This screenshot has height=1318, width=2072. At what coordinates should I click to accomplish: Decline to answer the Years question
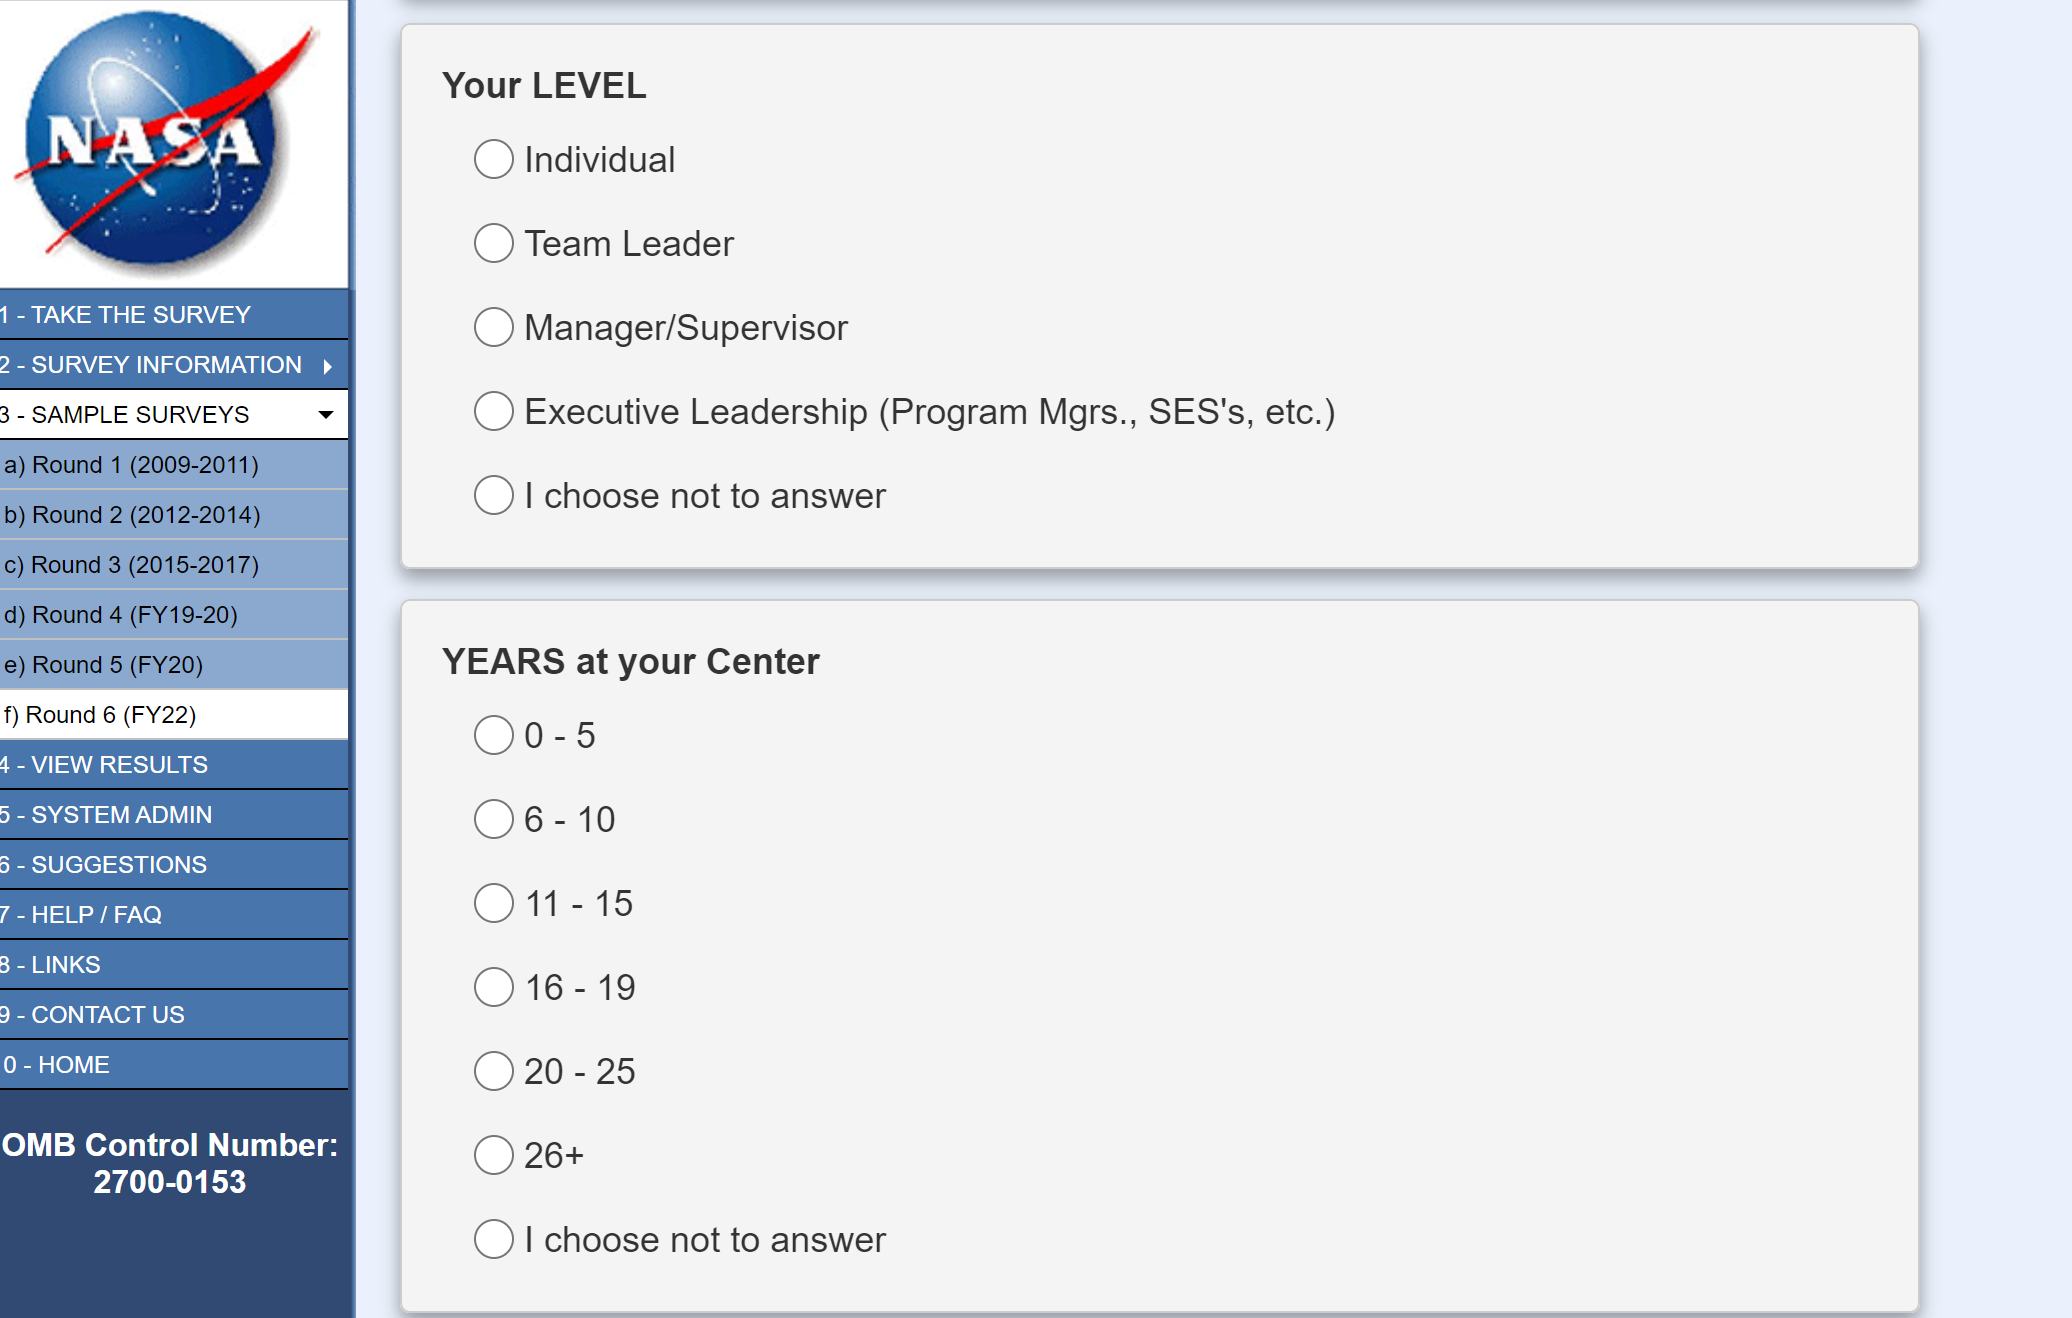coord(494,1239)
